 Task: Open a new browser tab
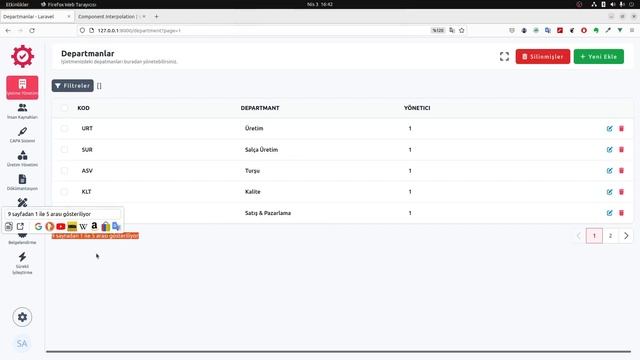(x=156, y=17)
